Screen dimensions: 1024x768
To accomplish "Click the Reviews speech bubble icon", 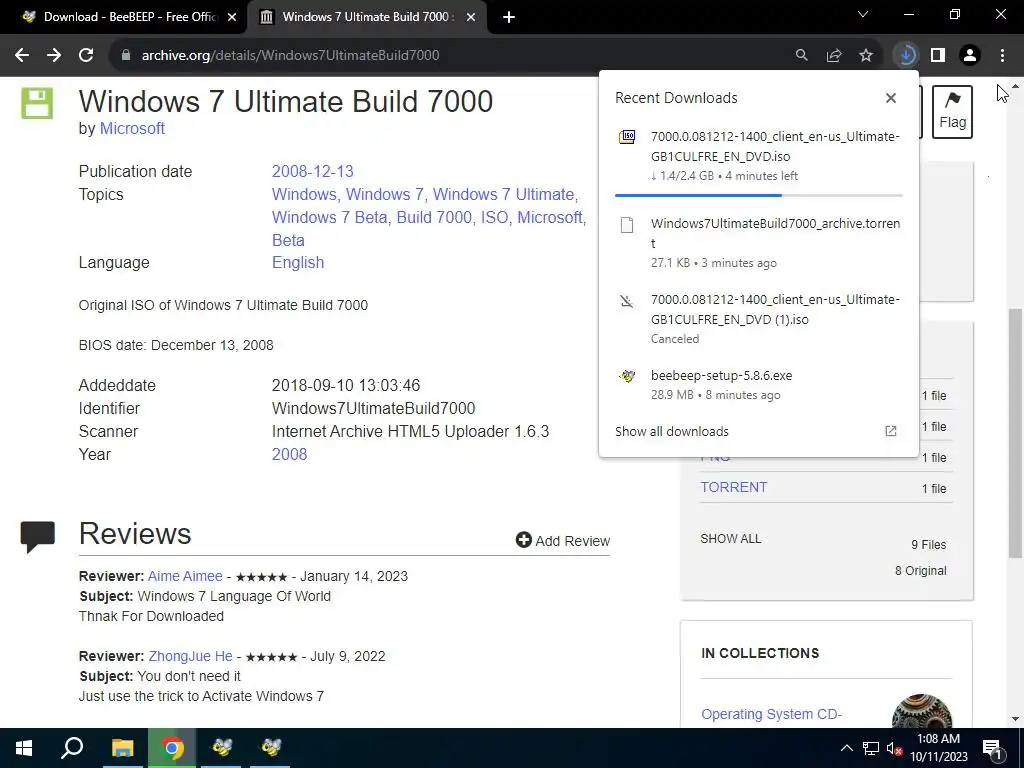I will click(x=37, y=537).
